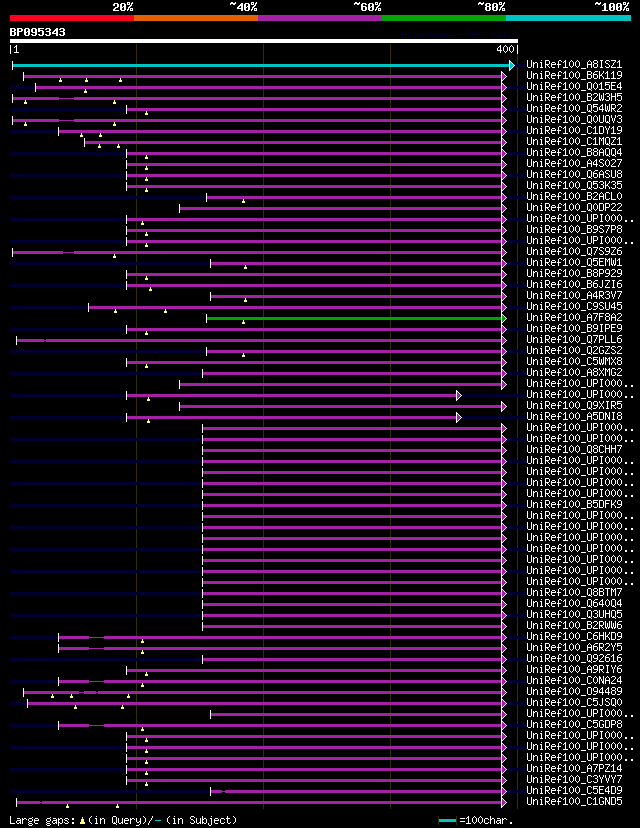This screenshot has width=640, height=828.
Task: Pick the UniRef100_A8XMG2 hit label
Action: click(x=574, y=373)
